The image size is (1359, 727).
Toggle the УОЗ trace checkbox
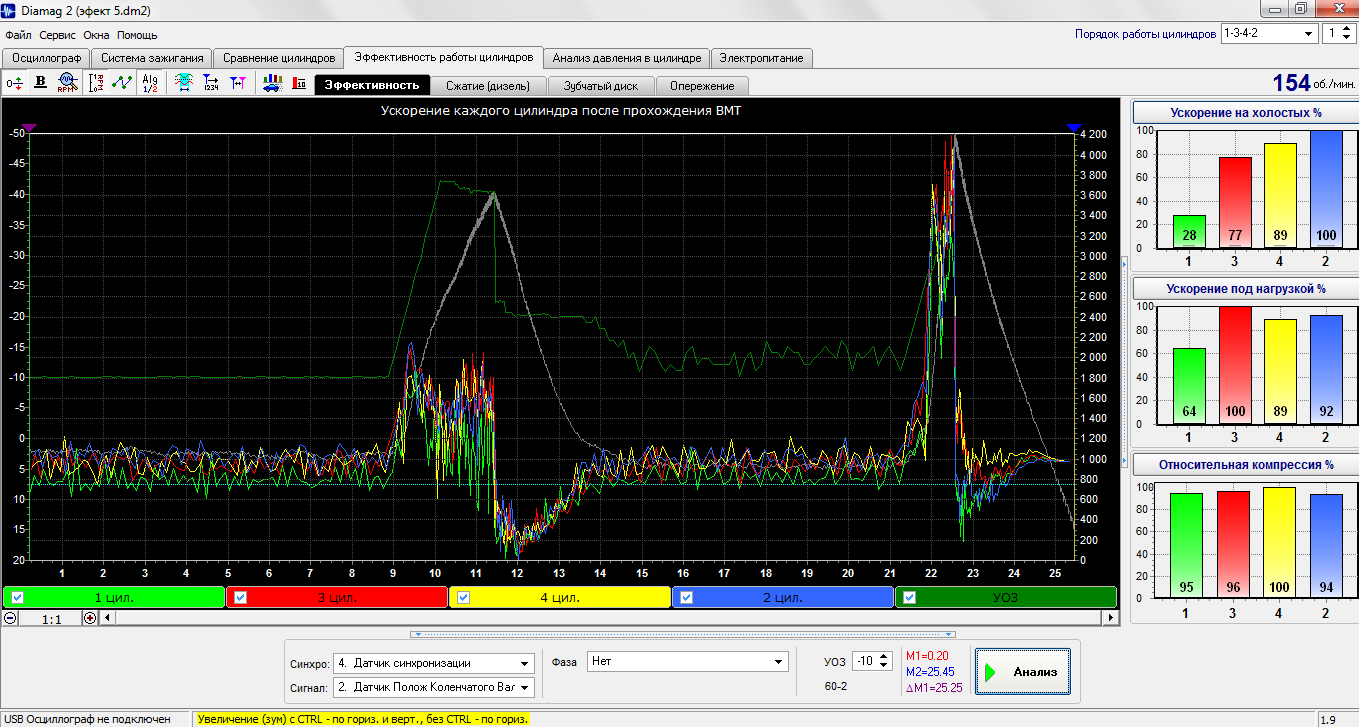[909, 598]
